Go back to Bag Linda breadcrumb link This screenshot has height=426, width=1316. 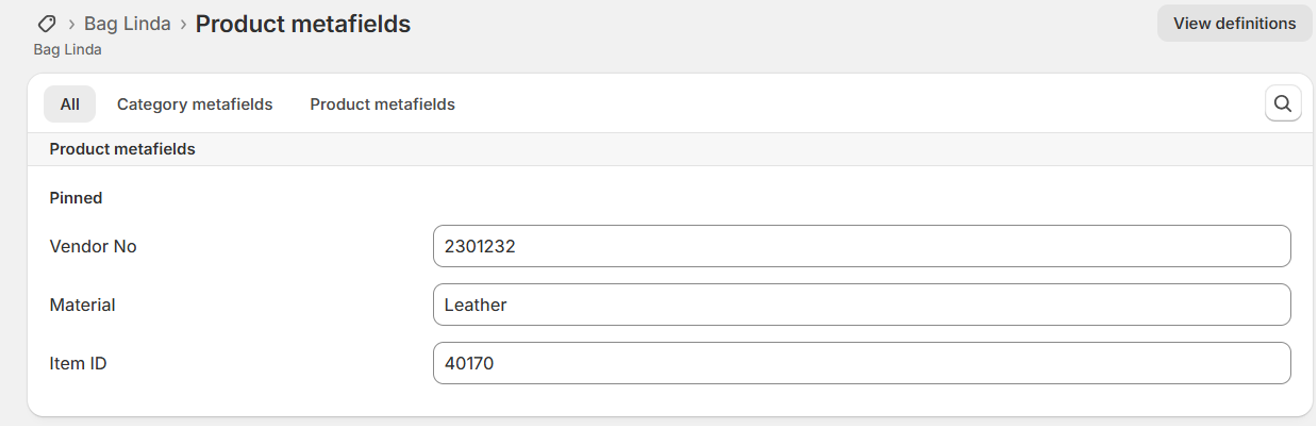pos(127,24)
